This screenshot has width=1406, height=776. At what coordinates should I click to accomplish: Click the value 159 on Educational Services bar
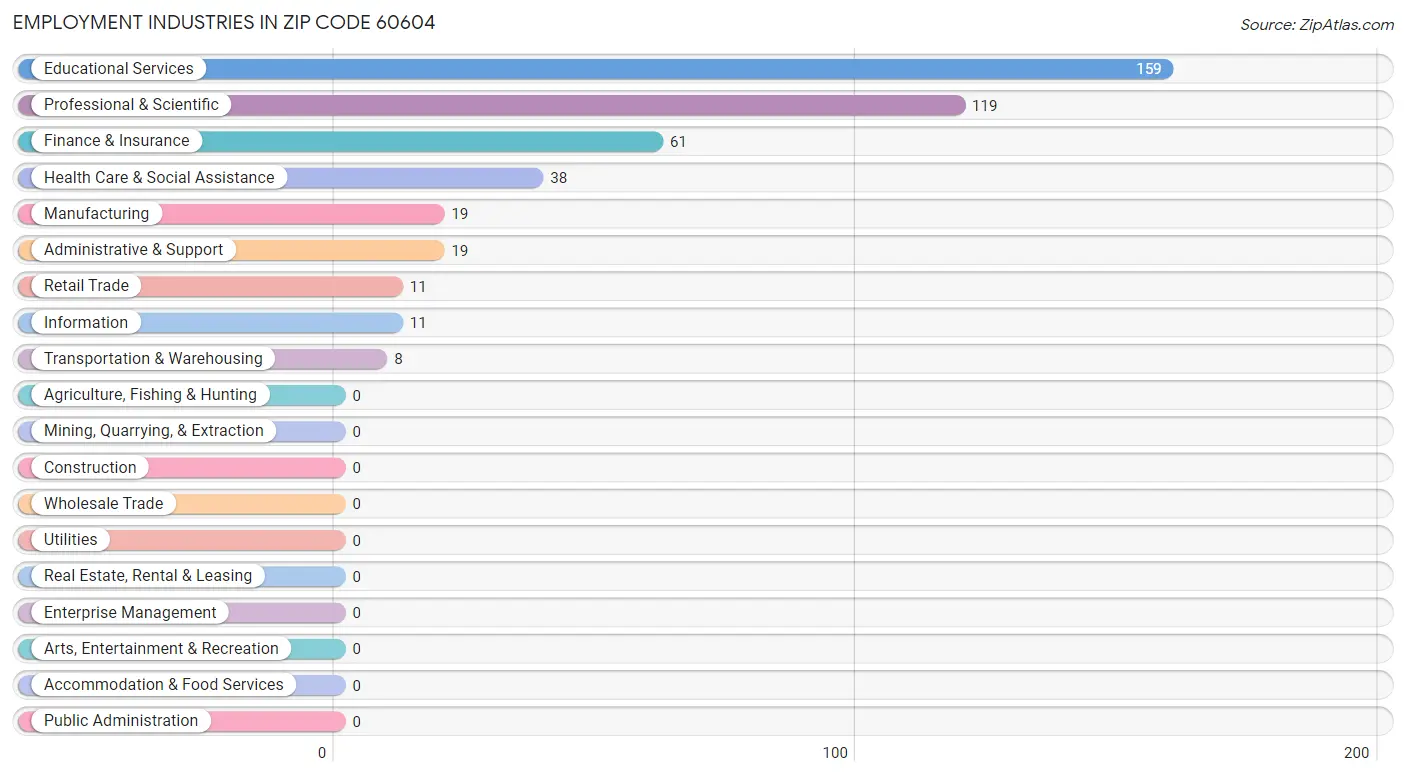(1149, 69)
